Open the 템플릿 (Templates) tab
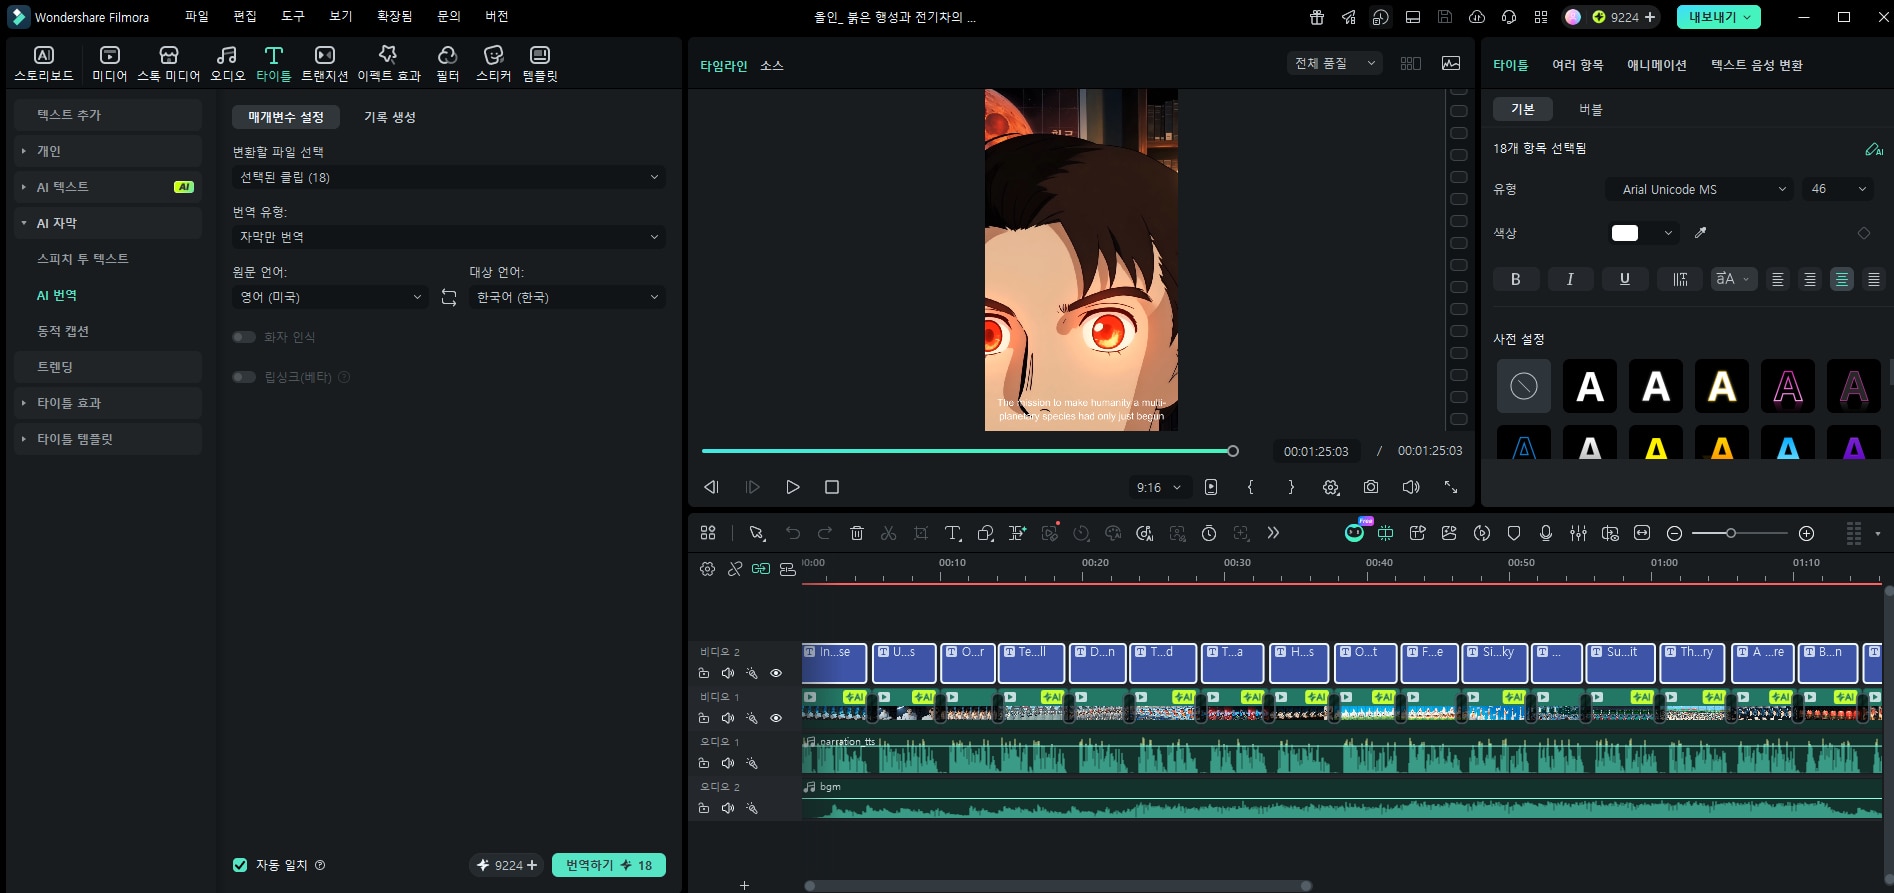This screenshot has height=893, width=1894. pyautogui.click(x=540, y=63)
